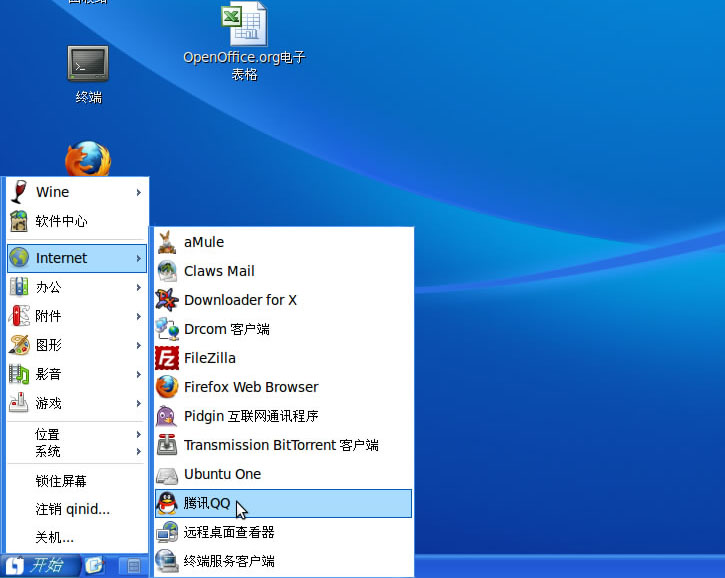The width and height of the screenshot is (725, 578).
Task: Click the aMule text label
Action: (x=204, y=242)
